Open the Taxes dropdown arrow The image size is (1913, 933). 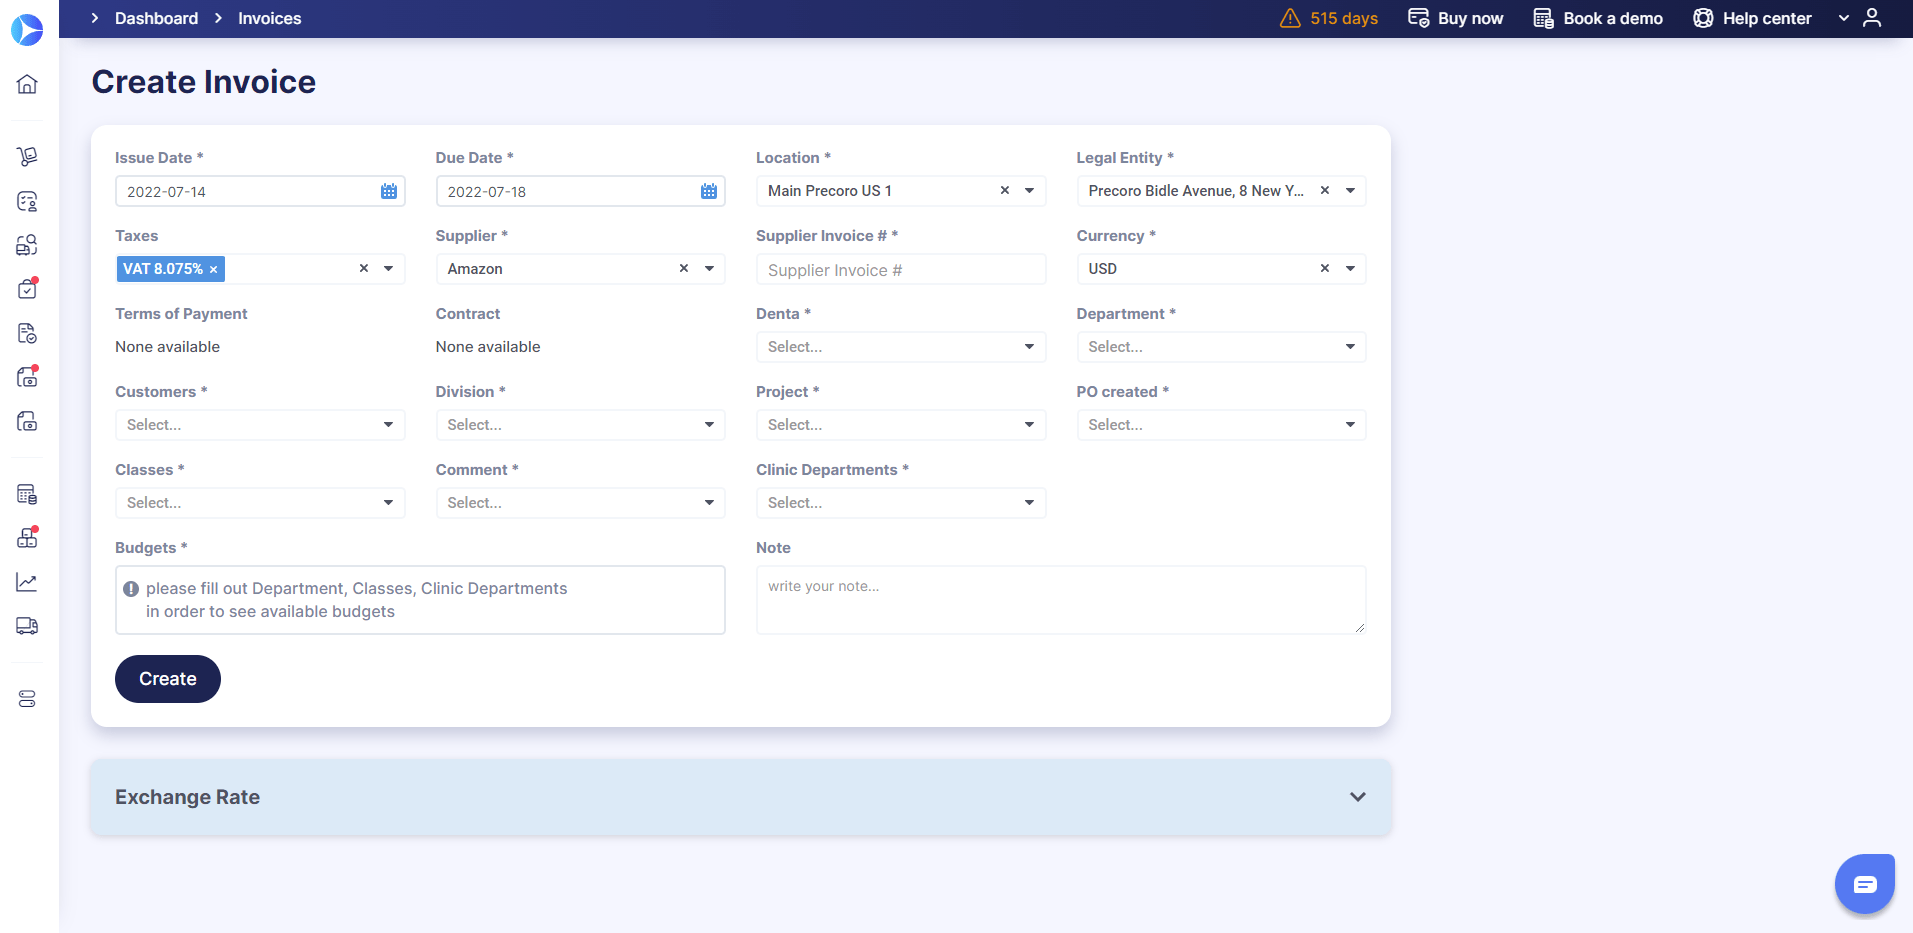coord(389,268)
